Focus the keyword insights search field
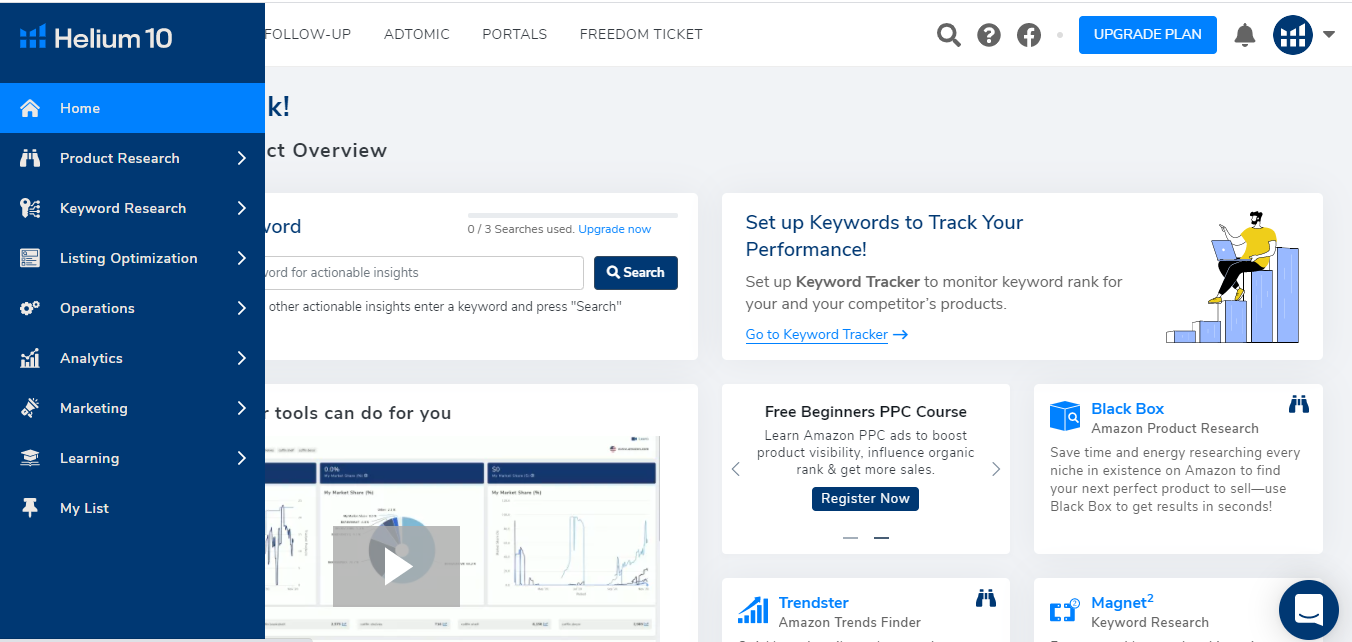This screenshot has height=642, width=1352. 424,273
